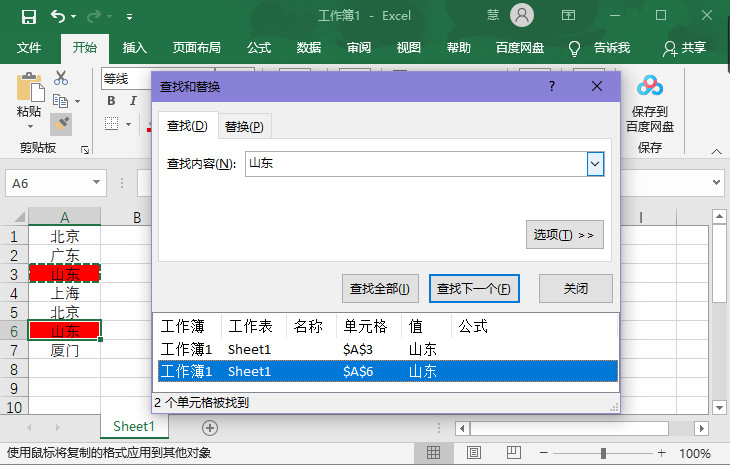Switch to the 替换(P) tab
The width and height of the screenshot is (730, 465).
[x=244, y=126]
